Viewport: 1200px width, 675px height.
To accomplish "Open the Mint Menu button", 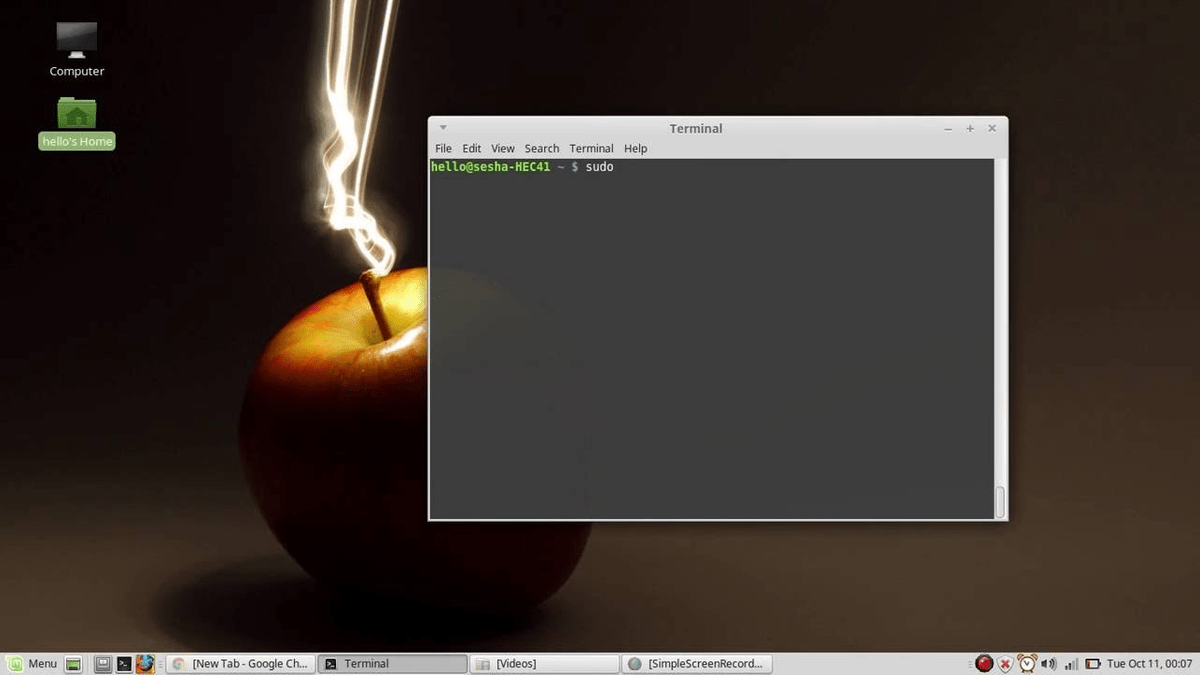I will [32, 664].
